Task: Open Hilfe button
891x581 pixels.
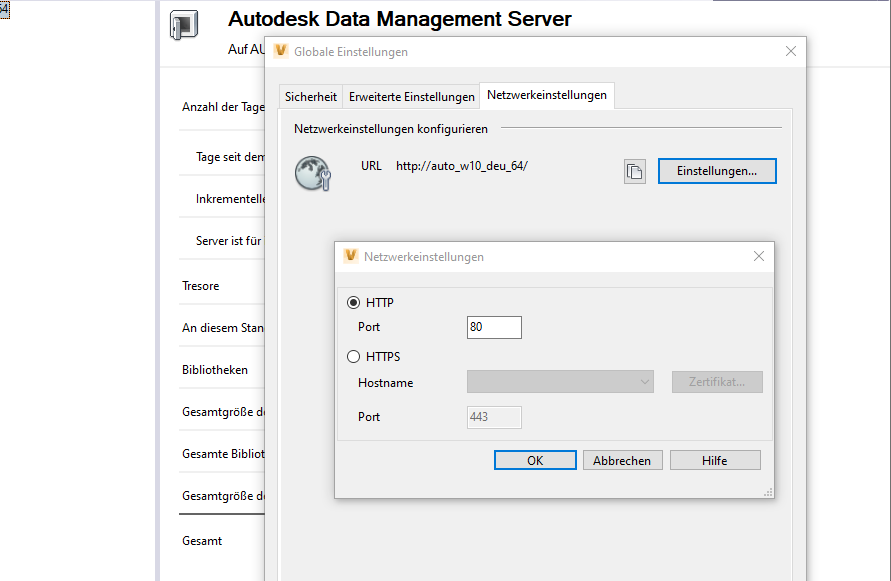Action: pos(715,460)
